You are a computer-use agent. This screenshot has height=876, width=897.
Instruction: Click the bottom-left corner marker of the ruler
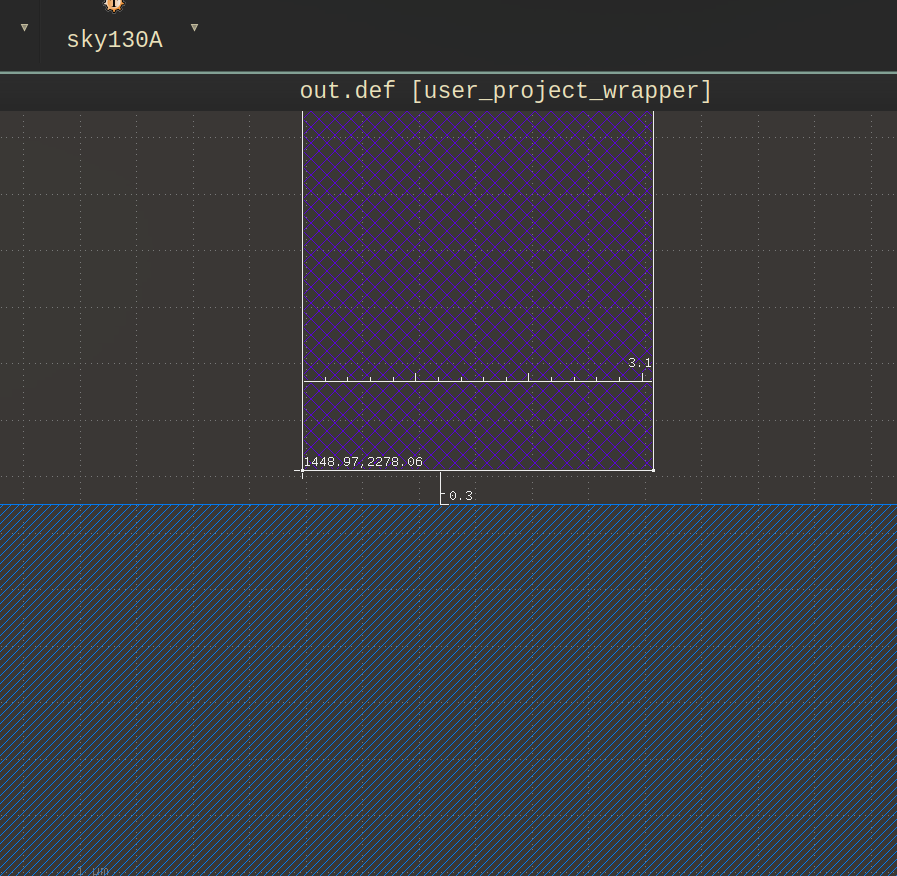[x=302, y=472]
